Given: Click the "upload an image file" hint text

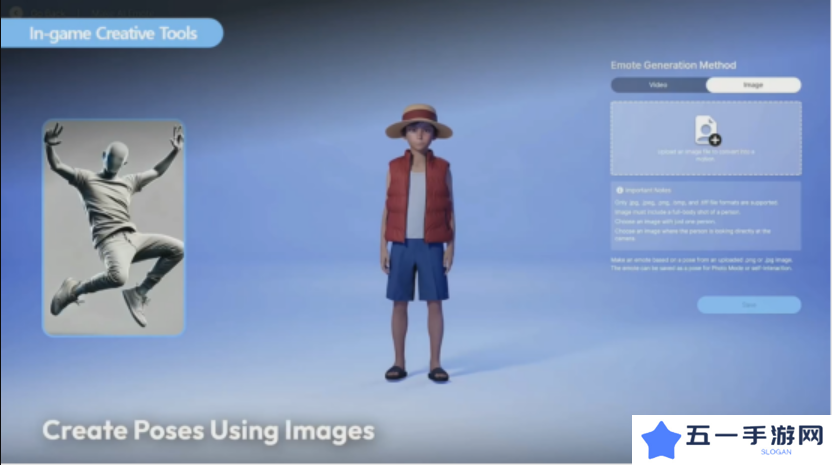Looking at the screenshot, I should tap(706, 155).
